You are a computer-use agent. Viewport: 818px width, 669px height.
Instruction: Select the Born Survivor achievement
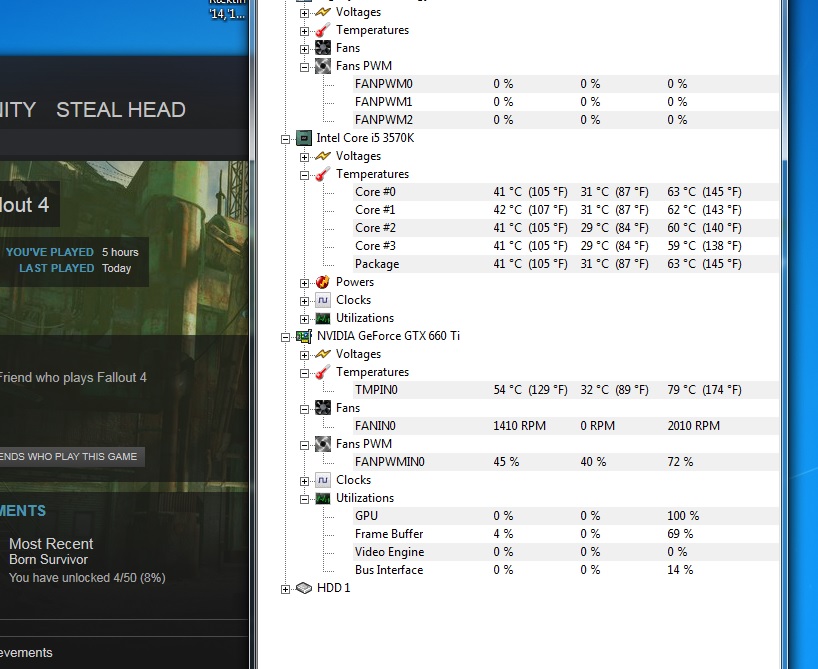48,560
